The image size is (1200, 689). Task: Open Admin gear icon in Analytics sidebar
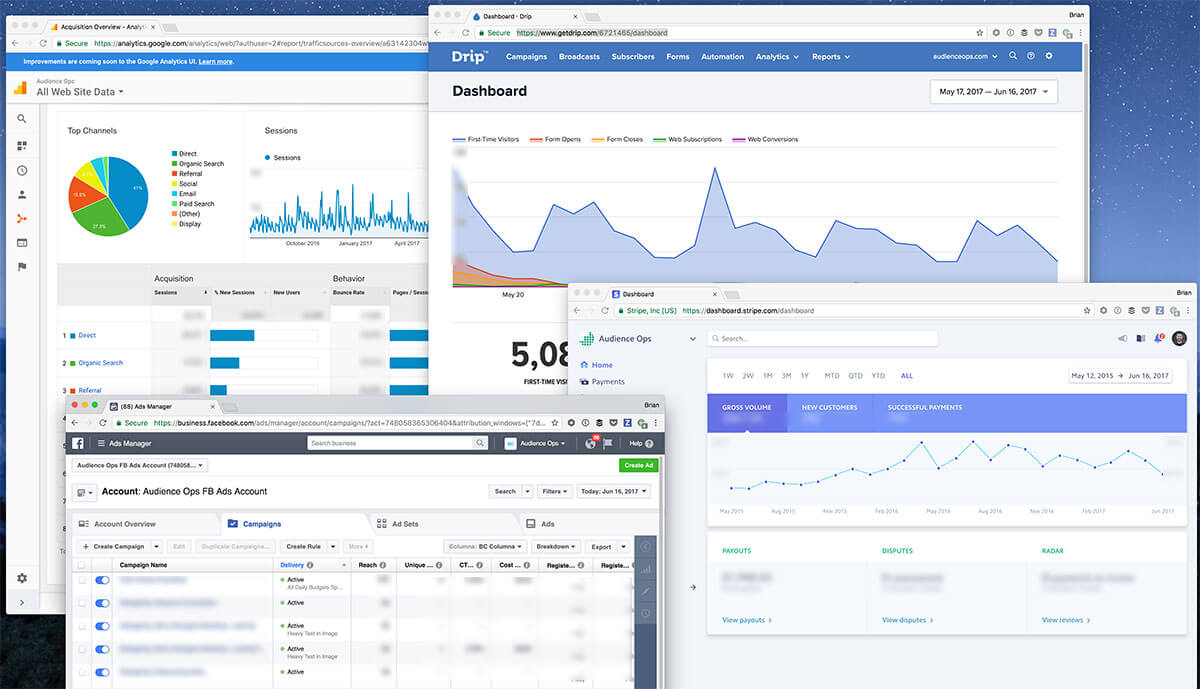pyautogui.click(x=22, y=578)
